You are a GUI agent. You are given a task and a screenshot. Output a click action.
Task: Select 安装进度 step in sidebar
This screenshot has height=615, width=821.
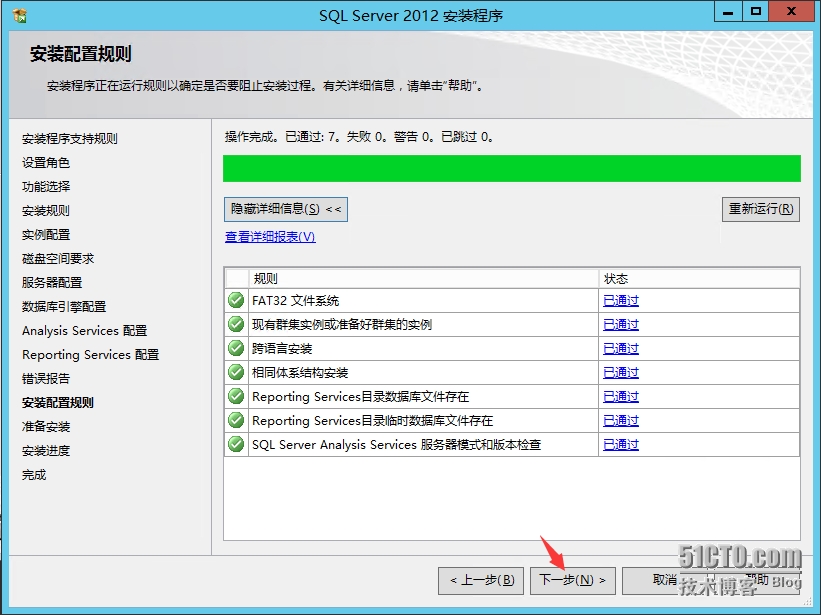(46, 451)
